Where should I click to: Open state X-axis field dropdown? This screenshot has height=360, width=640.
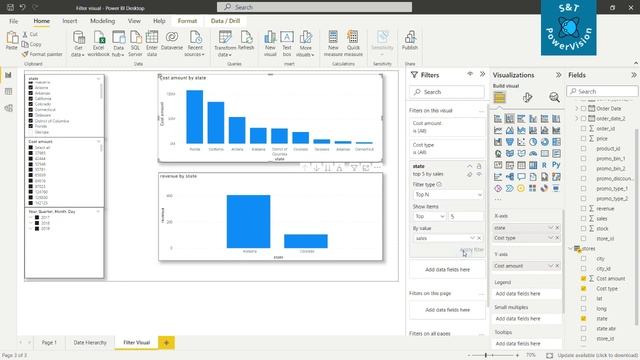[x=550, y=228]
